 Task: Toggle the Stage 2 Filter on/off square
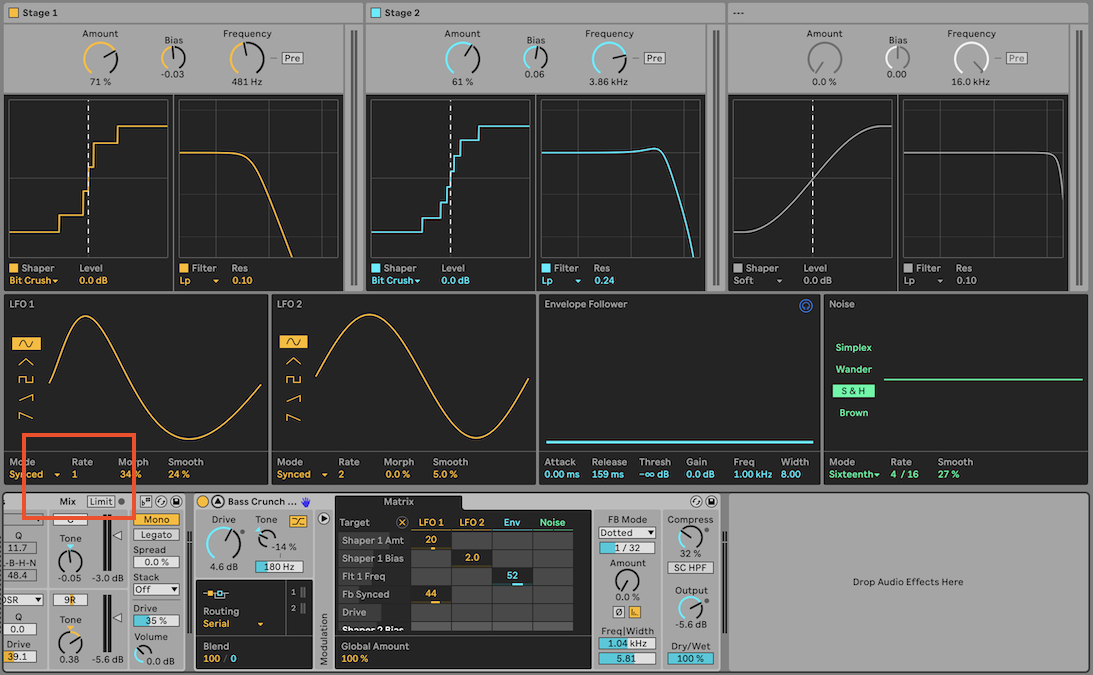tap(546, 268)
